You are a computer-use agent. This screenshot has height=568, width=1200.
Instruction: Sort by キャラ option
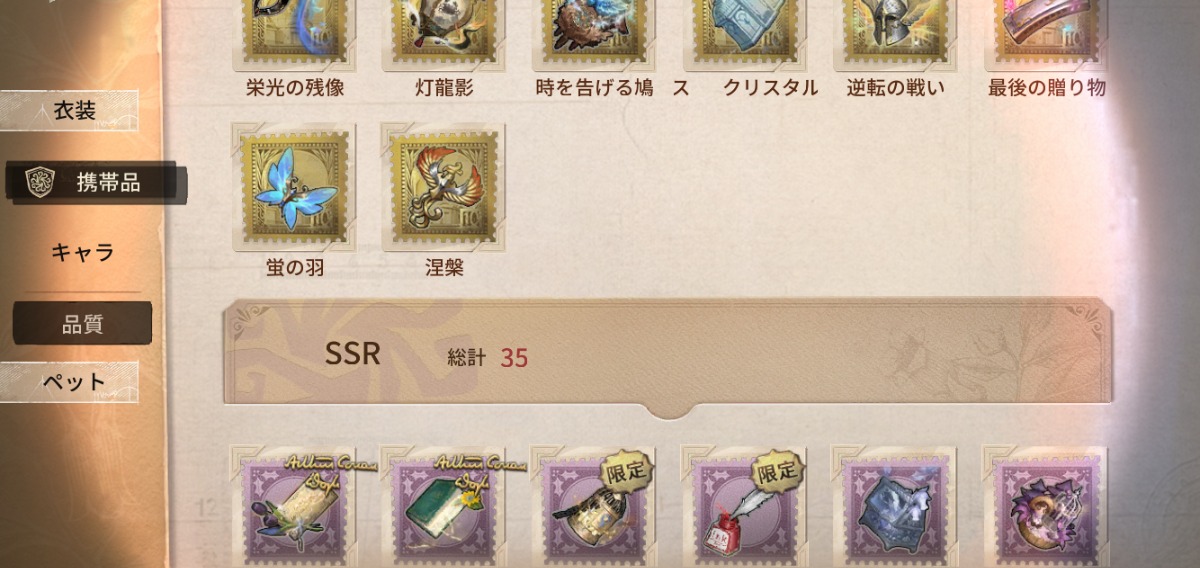[82, 252]
